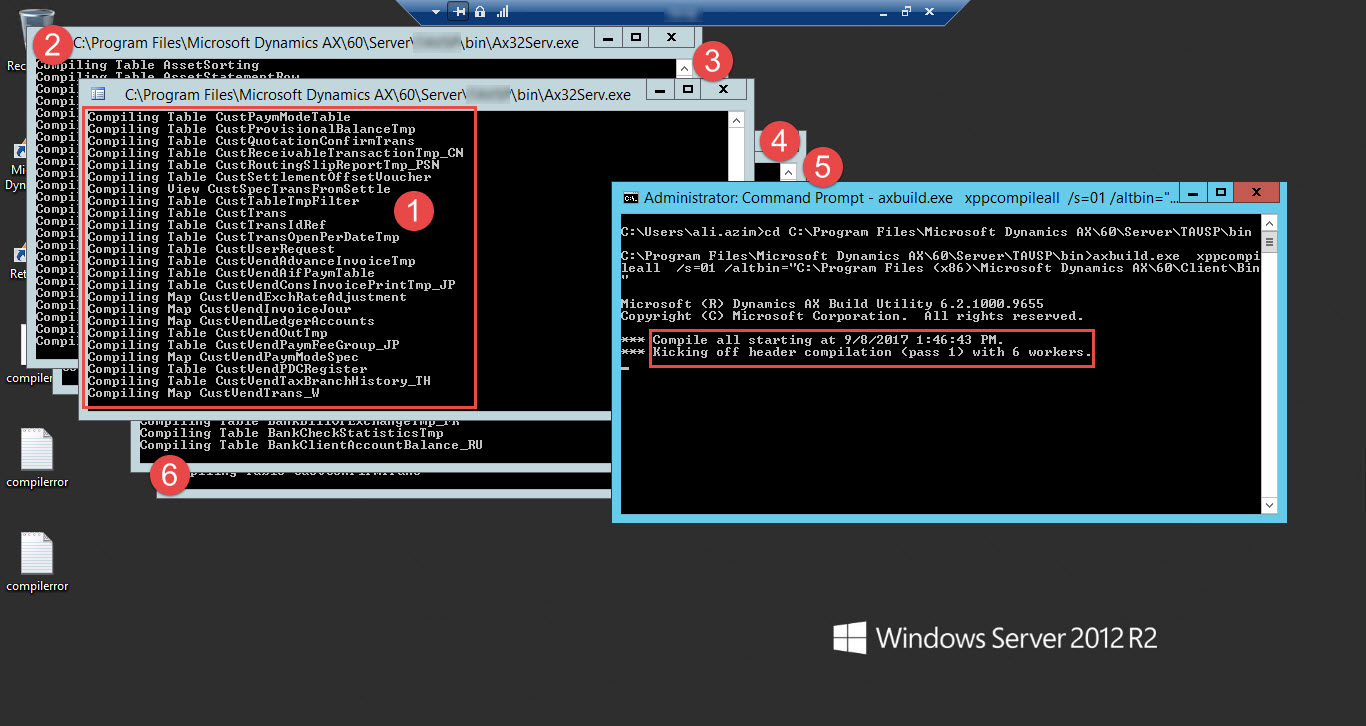Click the 'C:\Users\ali.azim>cd' command line

pyautogui.click(x=935, y=232)
